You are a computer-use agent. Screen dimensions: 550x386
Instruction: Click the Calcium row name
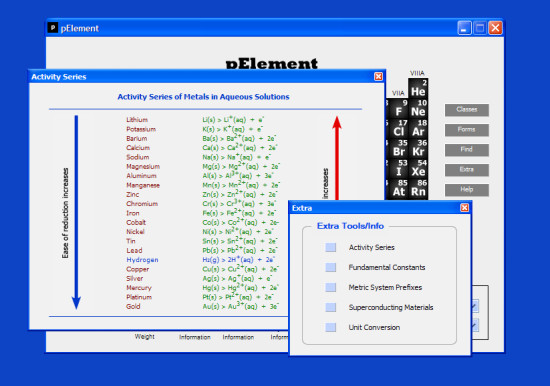(138, 148)
